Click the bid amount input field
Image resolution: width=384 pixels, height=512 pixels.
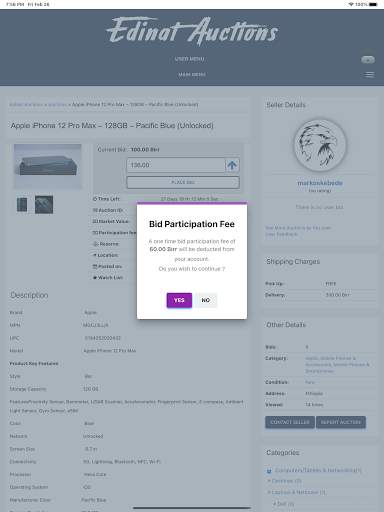click(x=176, y=165)
